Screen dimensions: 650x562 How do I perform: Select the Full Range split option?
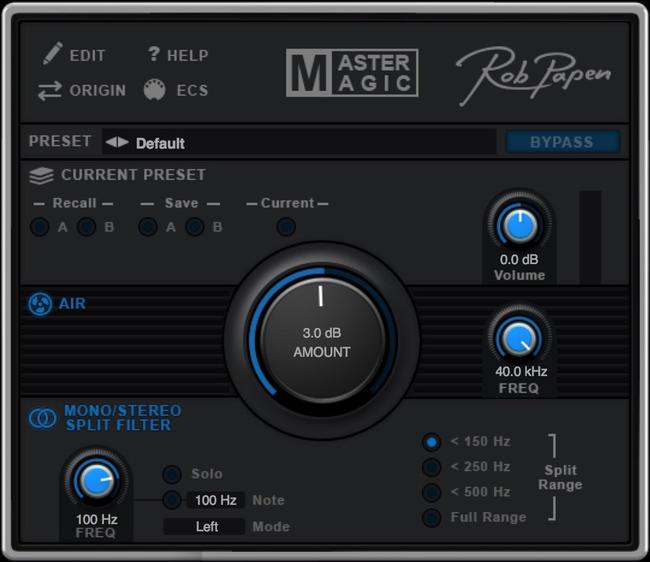(432, 518)
